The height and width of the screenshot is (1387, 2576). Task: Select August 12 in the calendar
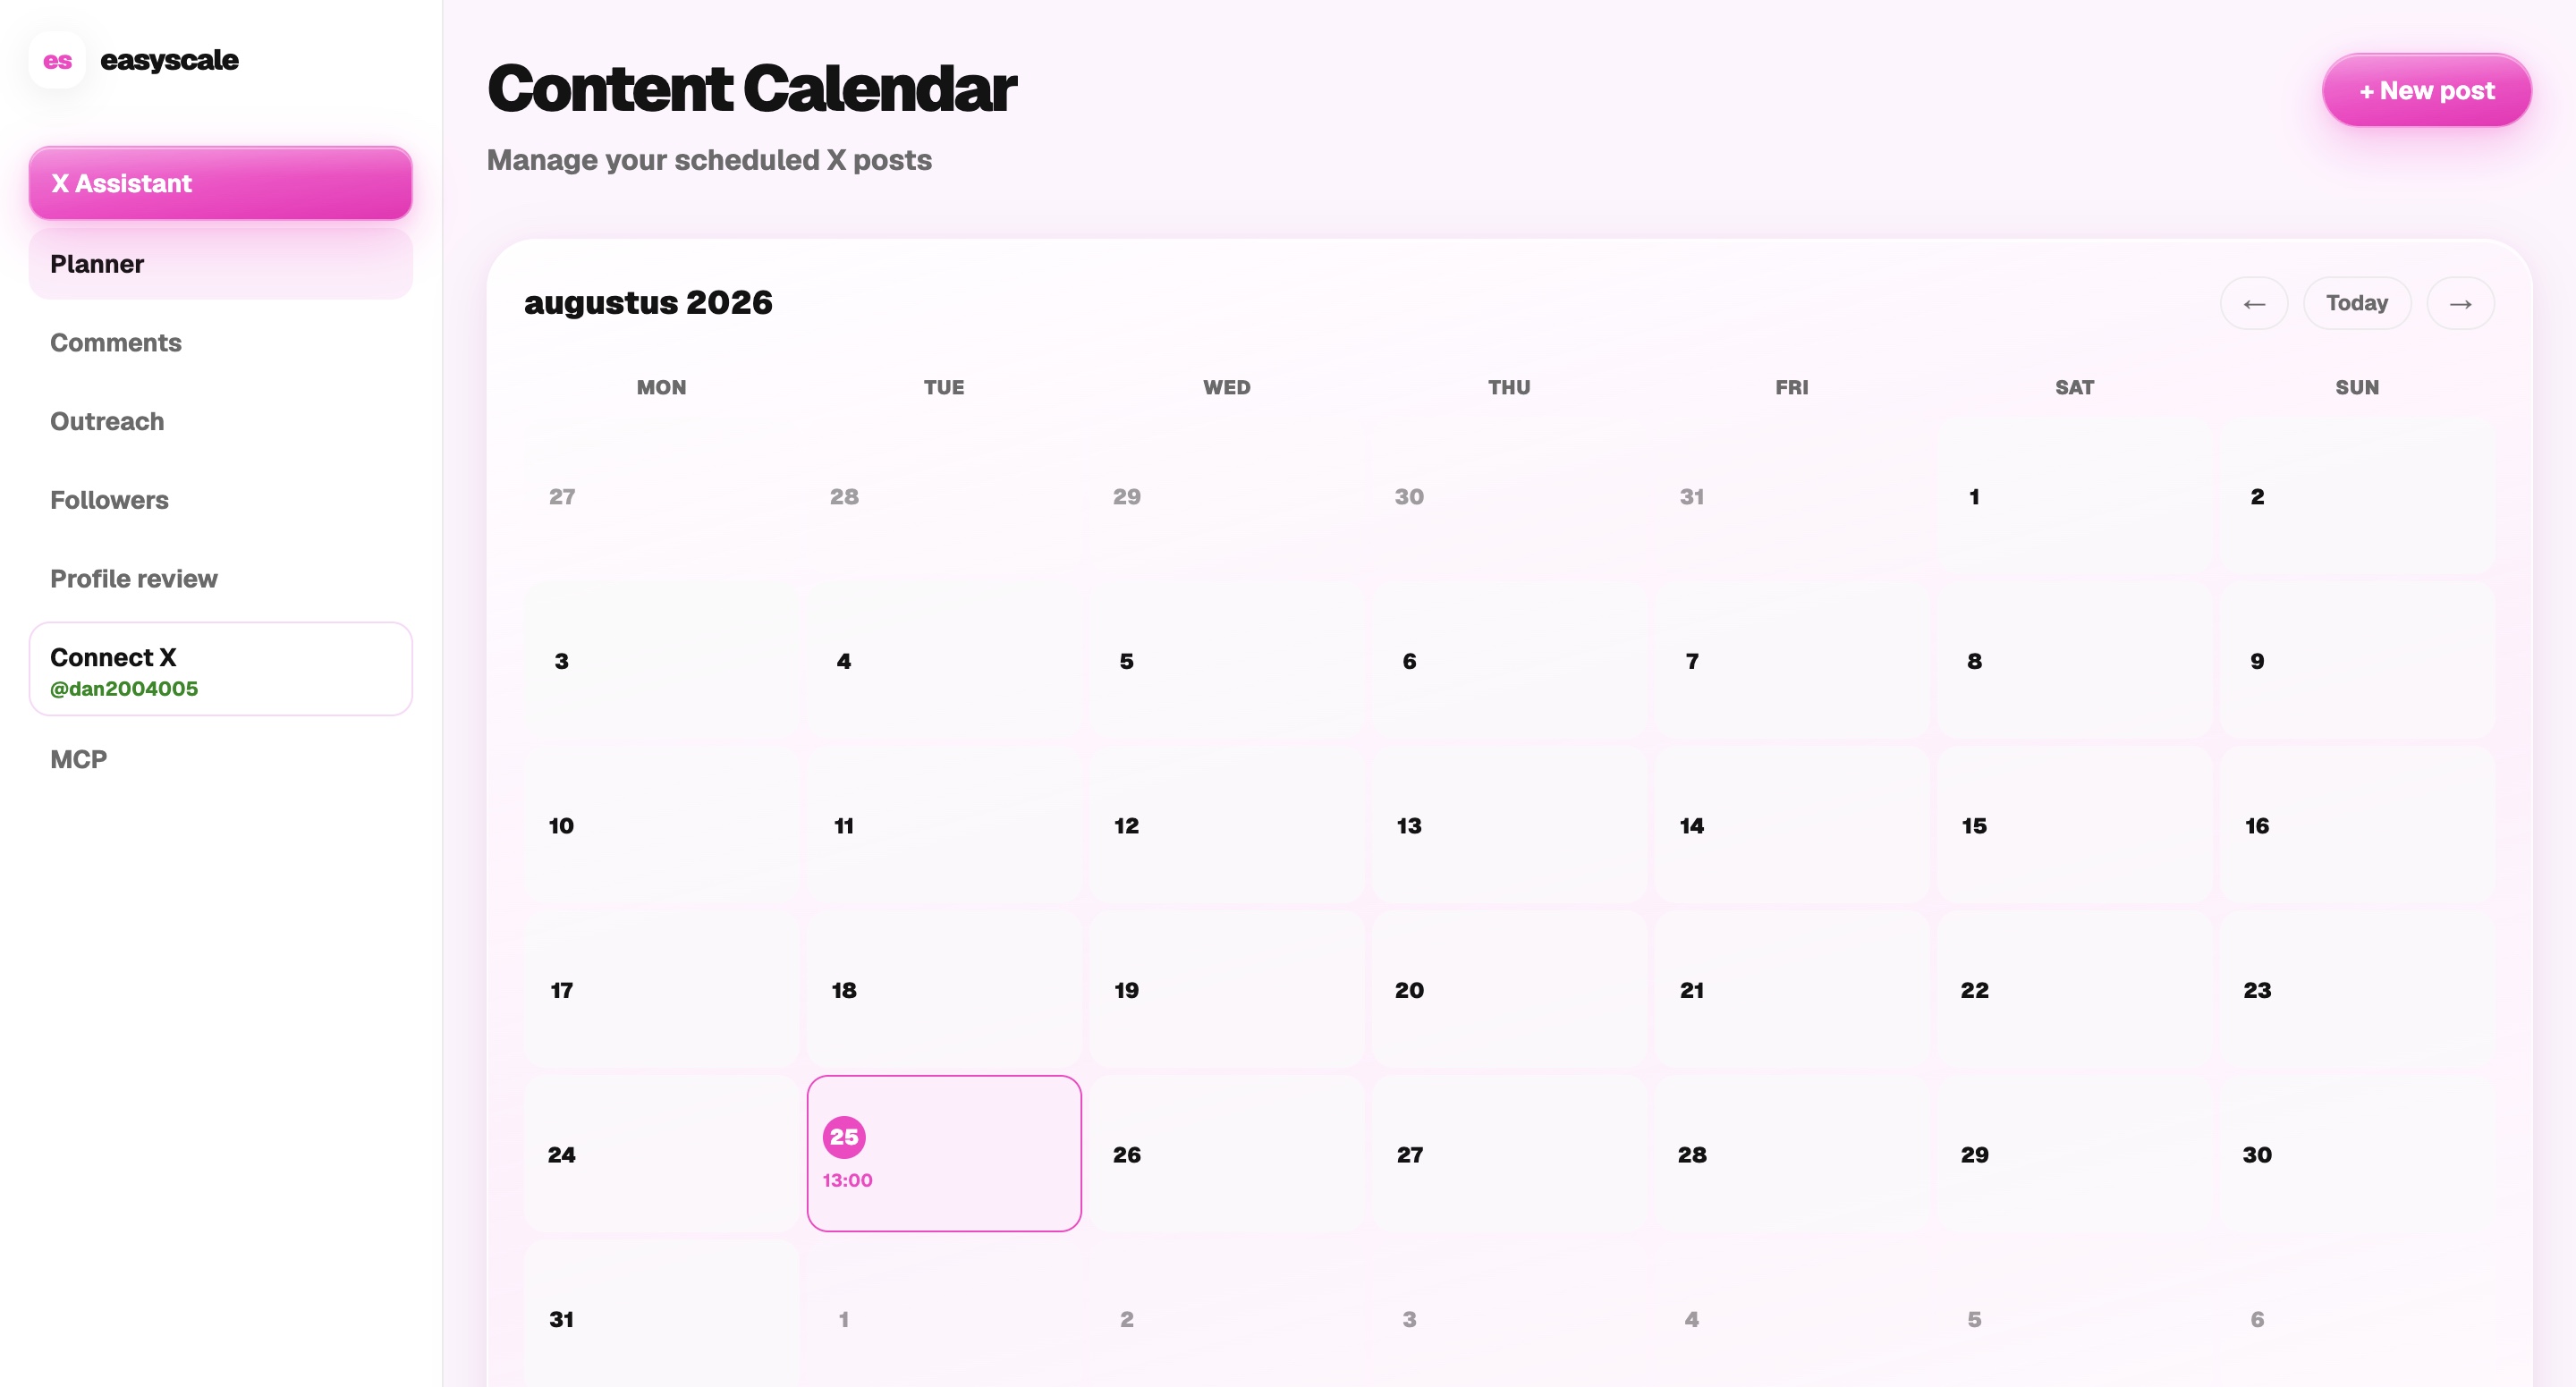point(1226,825)
